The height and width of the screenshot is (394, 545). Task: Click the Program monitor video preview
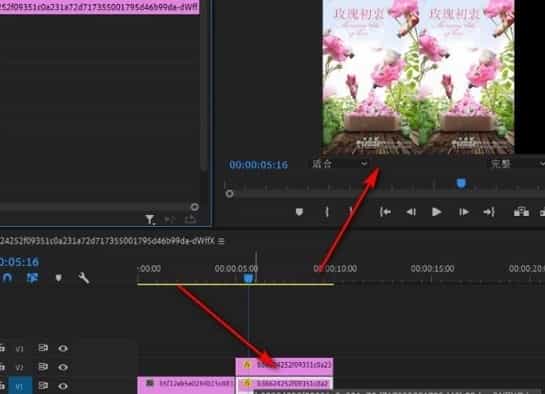418,77
